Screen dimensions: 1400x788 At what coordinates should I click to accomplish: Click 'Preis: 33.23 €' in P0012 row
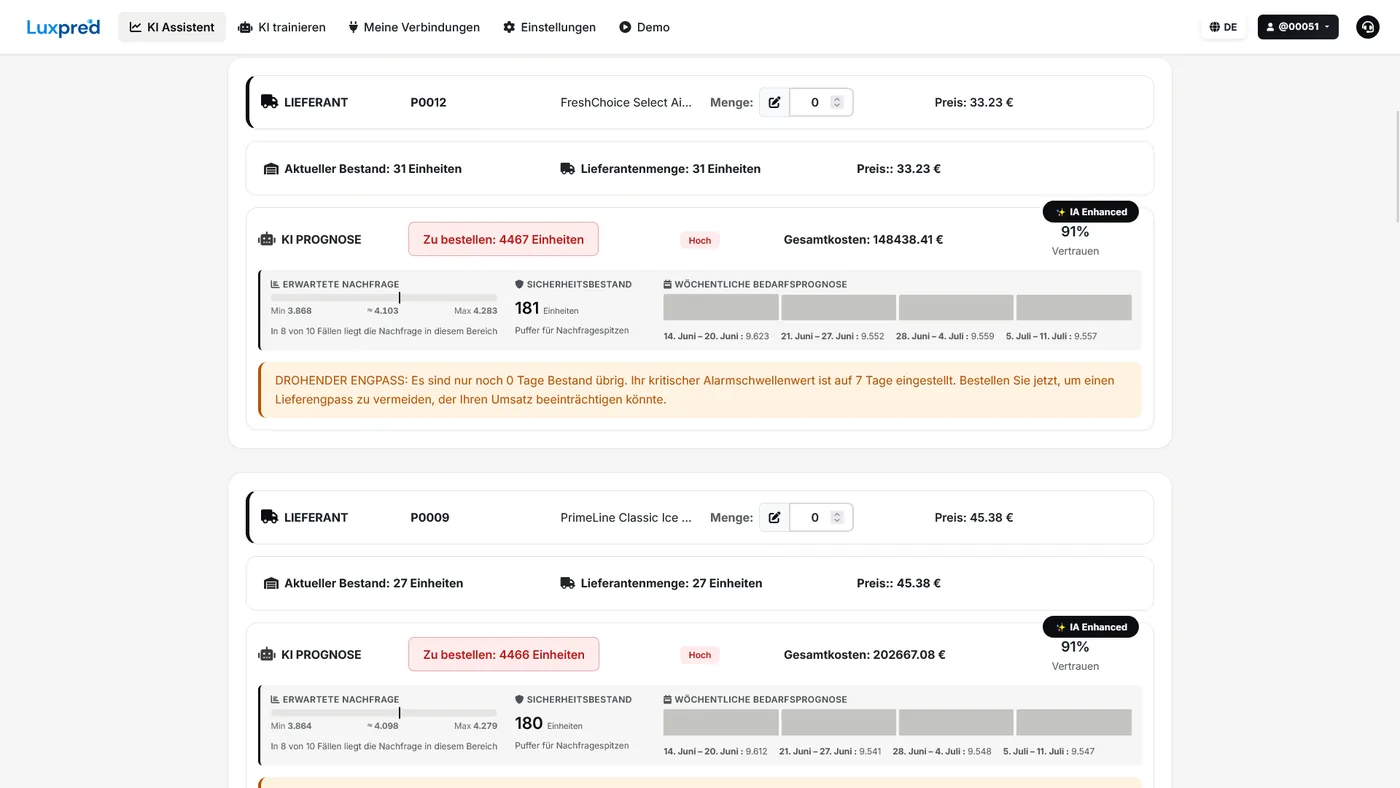[974, 102]
